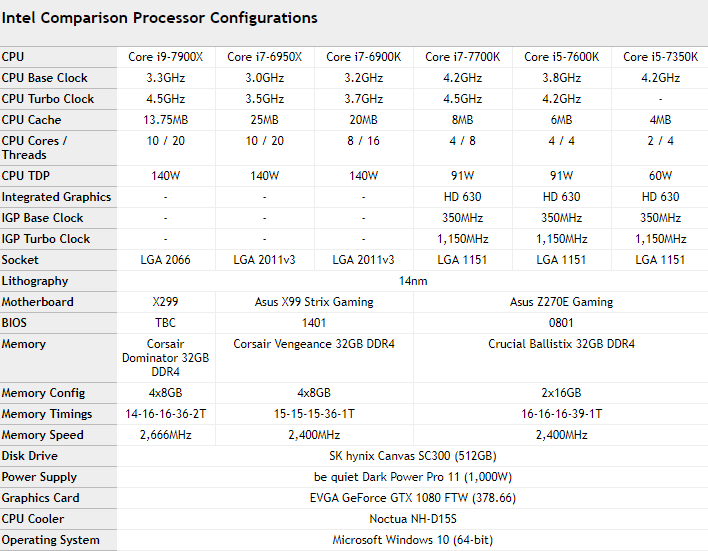Select the Core i7-7700K header cell
This screenshot has width=708, height=551.
pos(463,57)
